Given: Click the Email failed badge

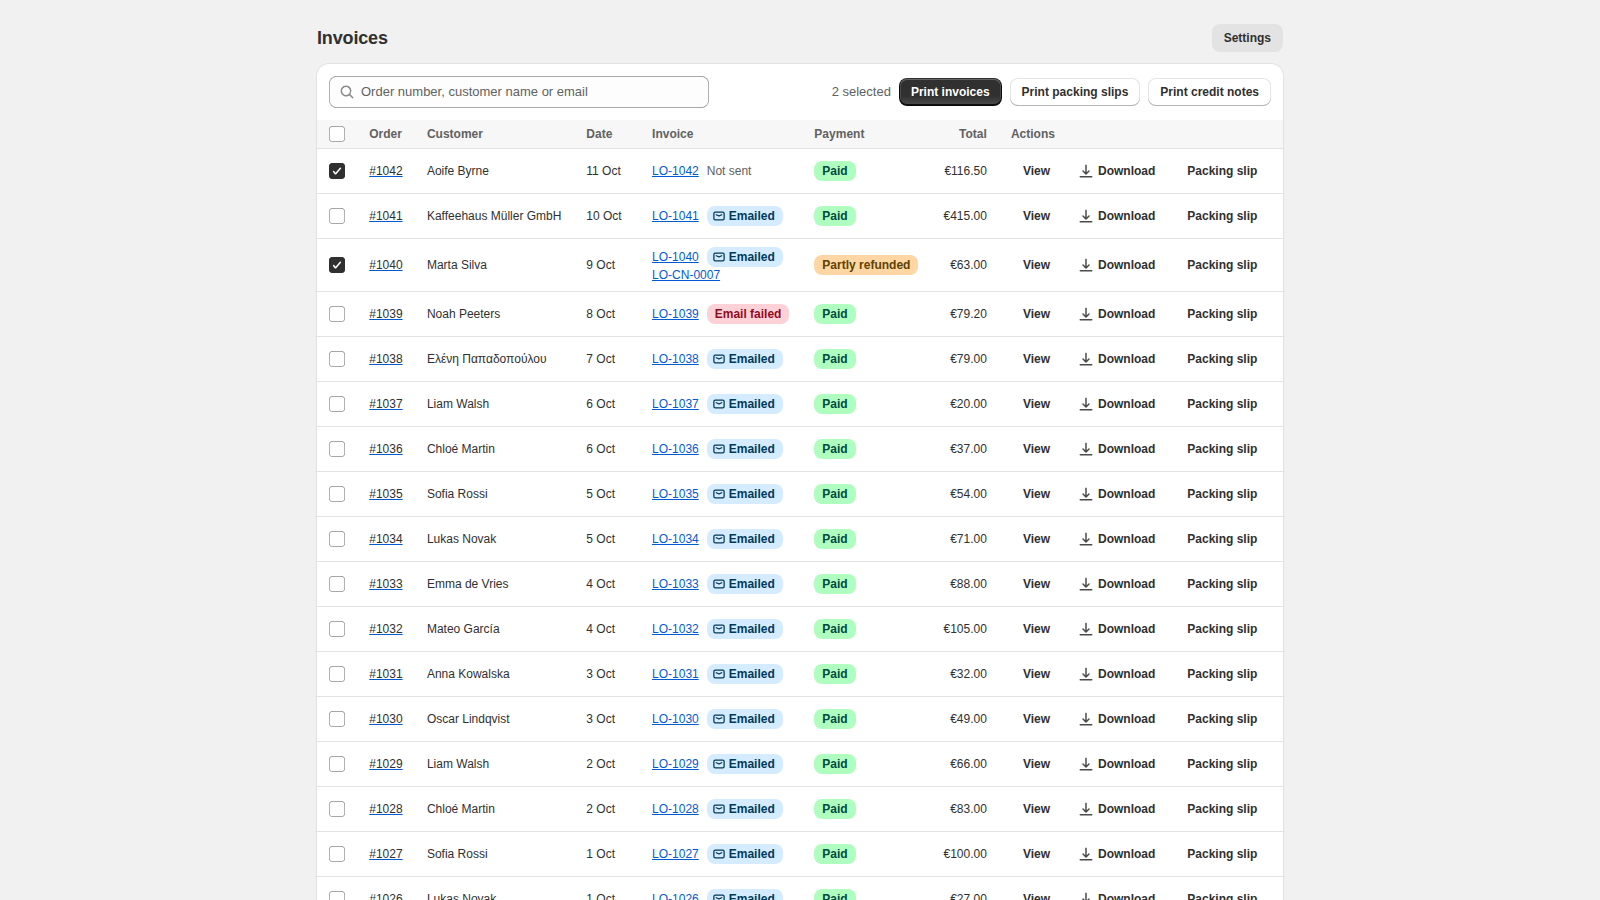Looking at the screenshot, I should coord(748,314).
